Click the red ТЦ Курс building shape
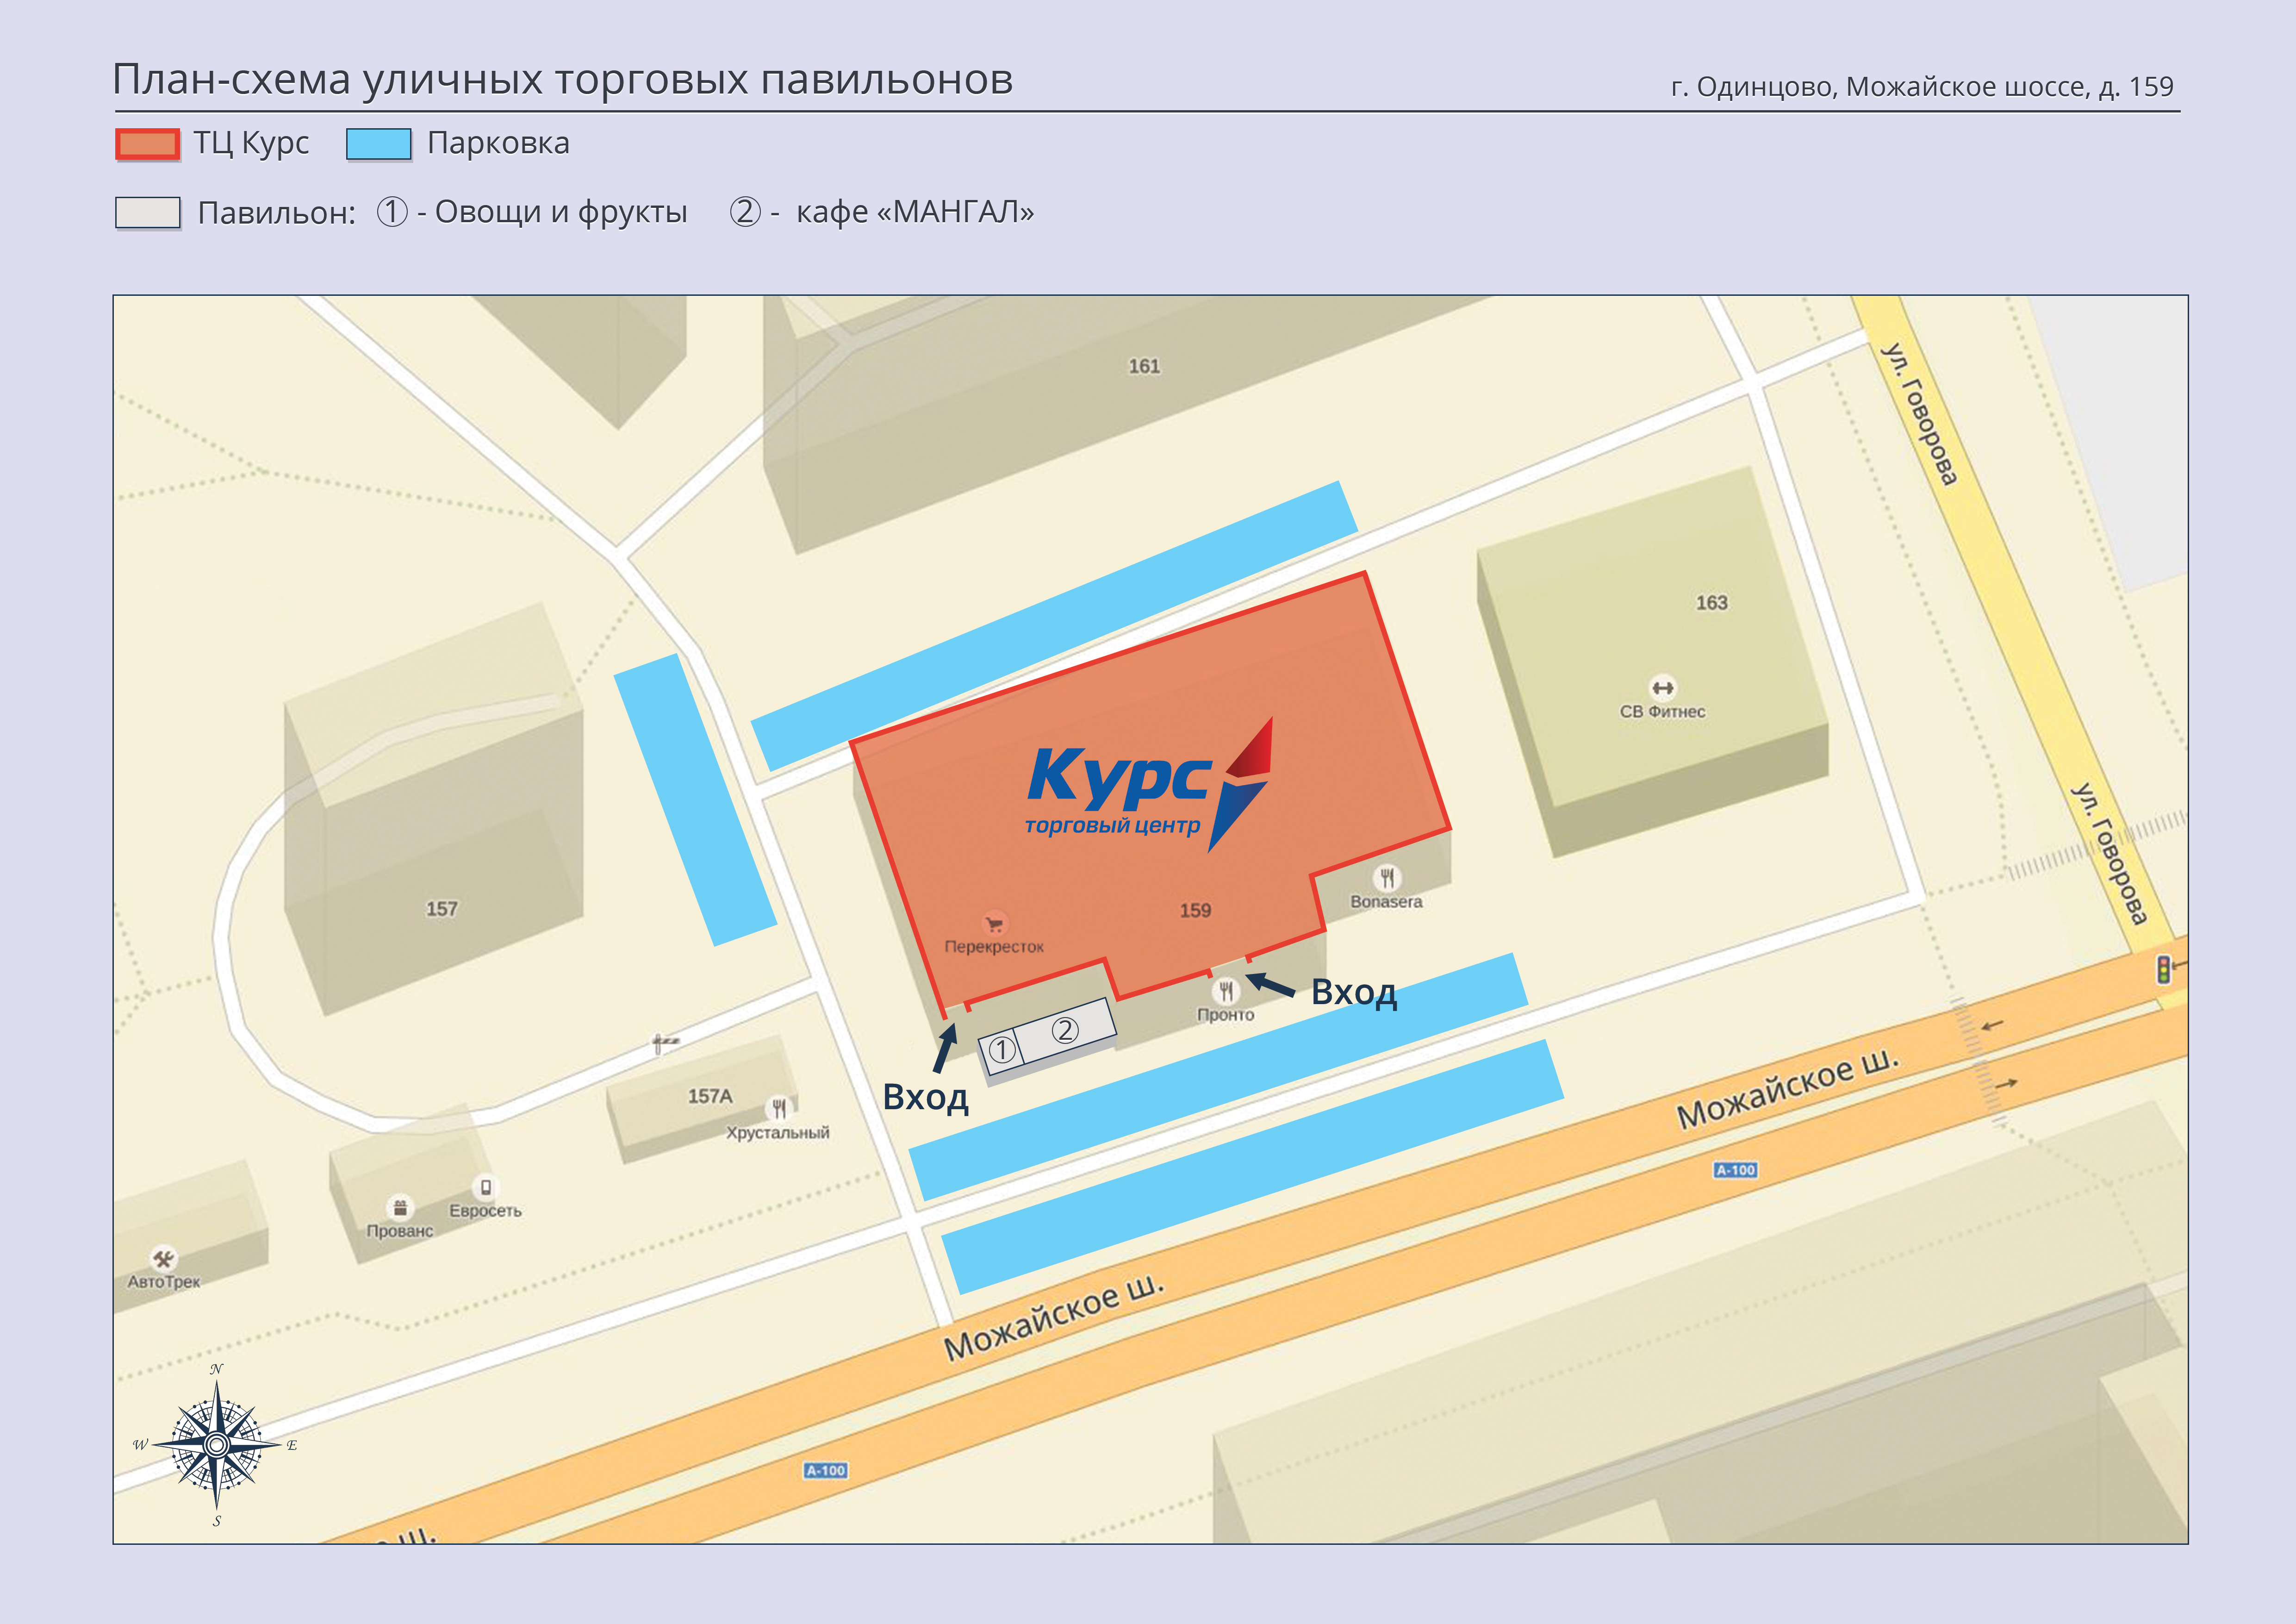The height and width of the screenshot is (1624, 2296). click(1149, 795)
